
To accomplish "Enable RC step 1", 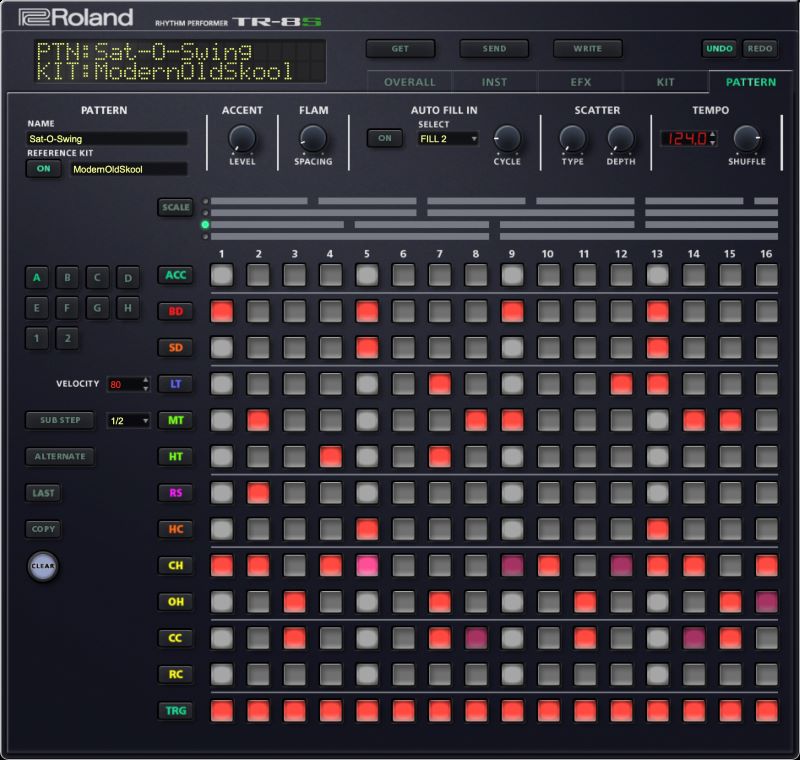I will (x=222, y=674).
